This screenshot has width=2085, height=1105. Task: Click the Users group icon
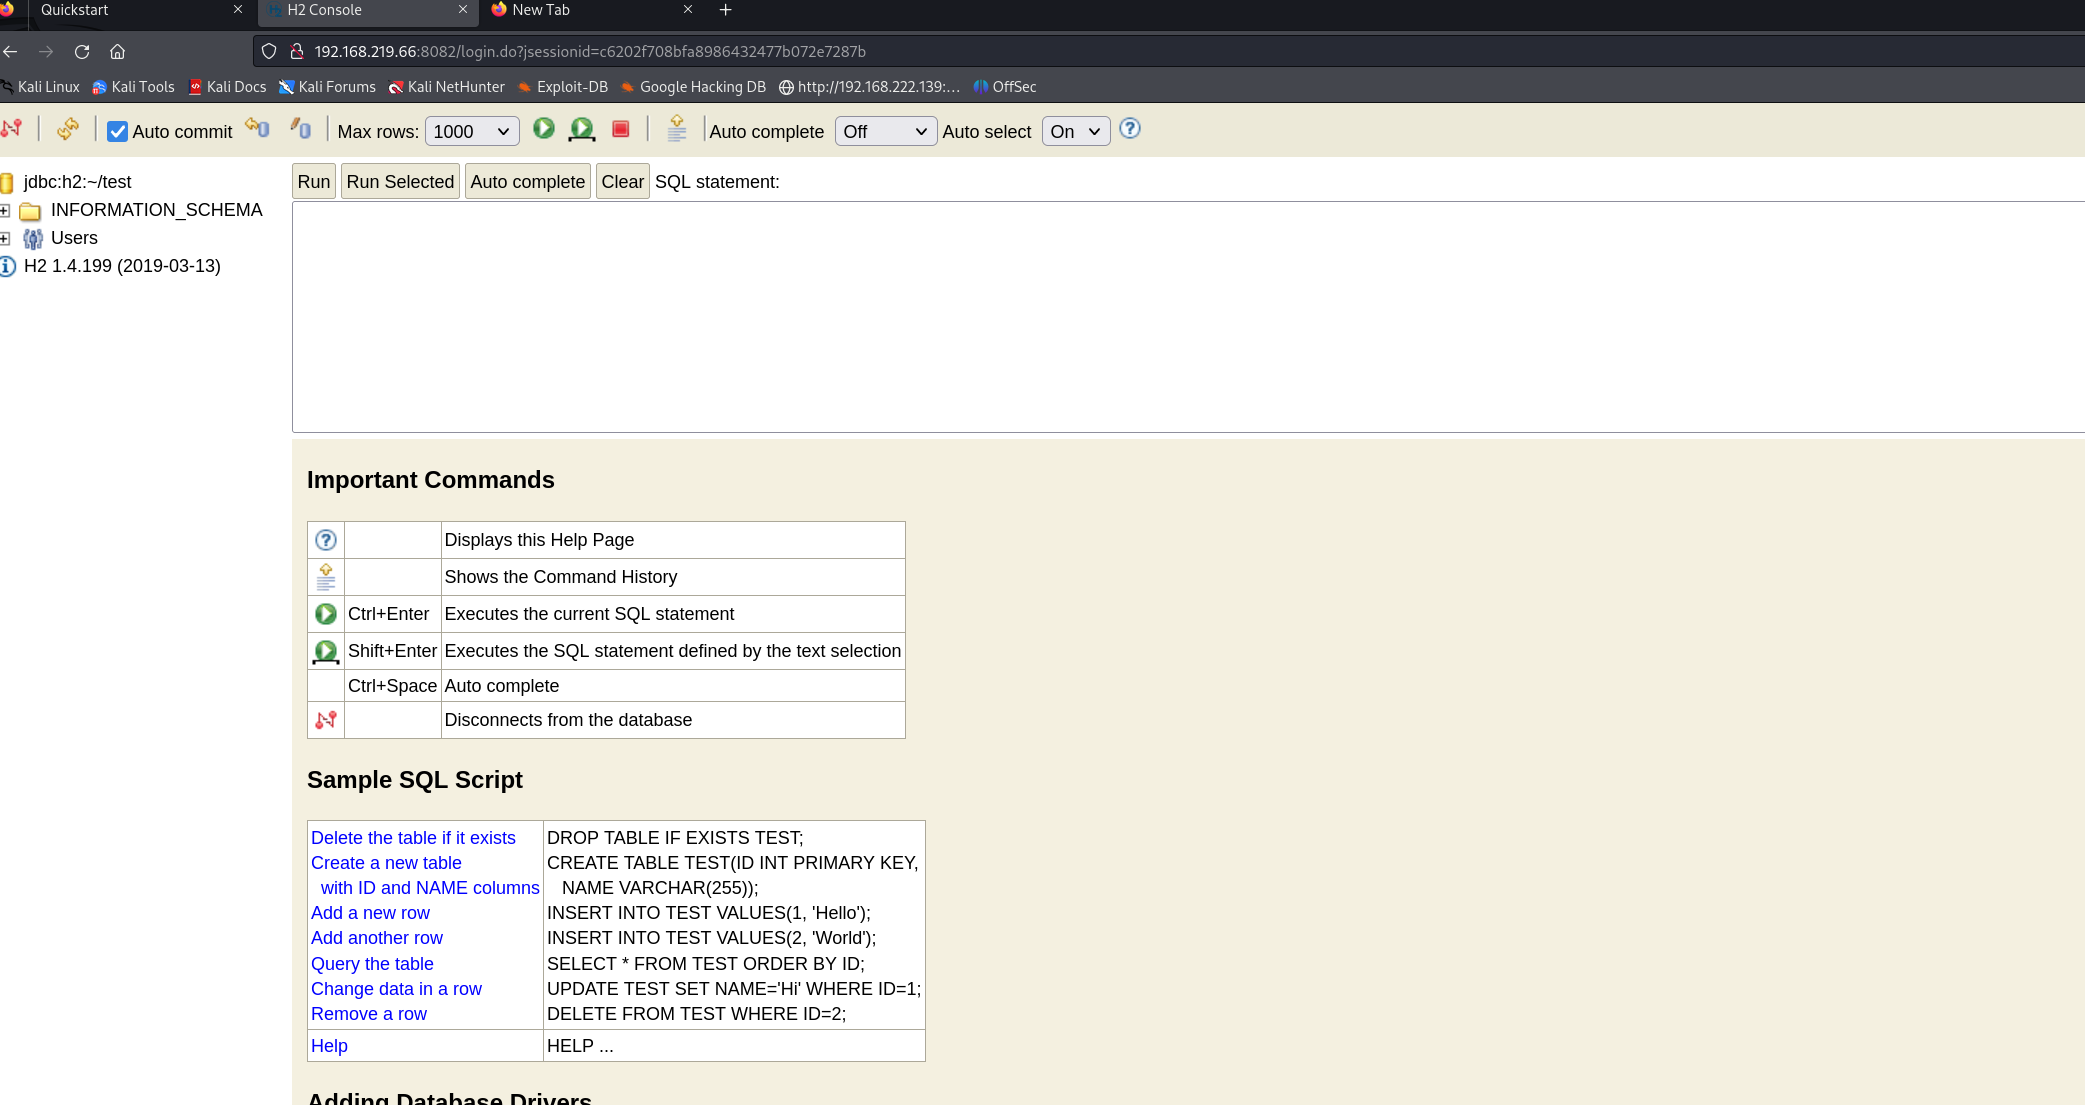click(x=33, y=239)
